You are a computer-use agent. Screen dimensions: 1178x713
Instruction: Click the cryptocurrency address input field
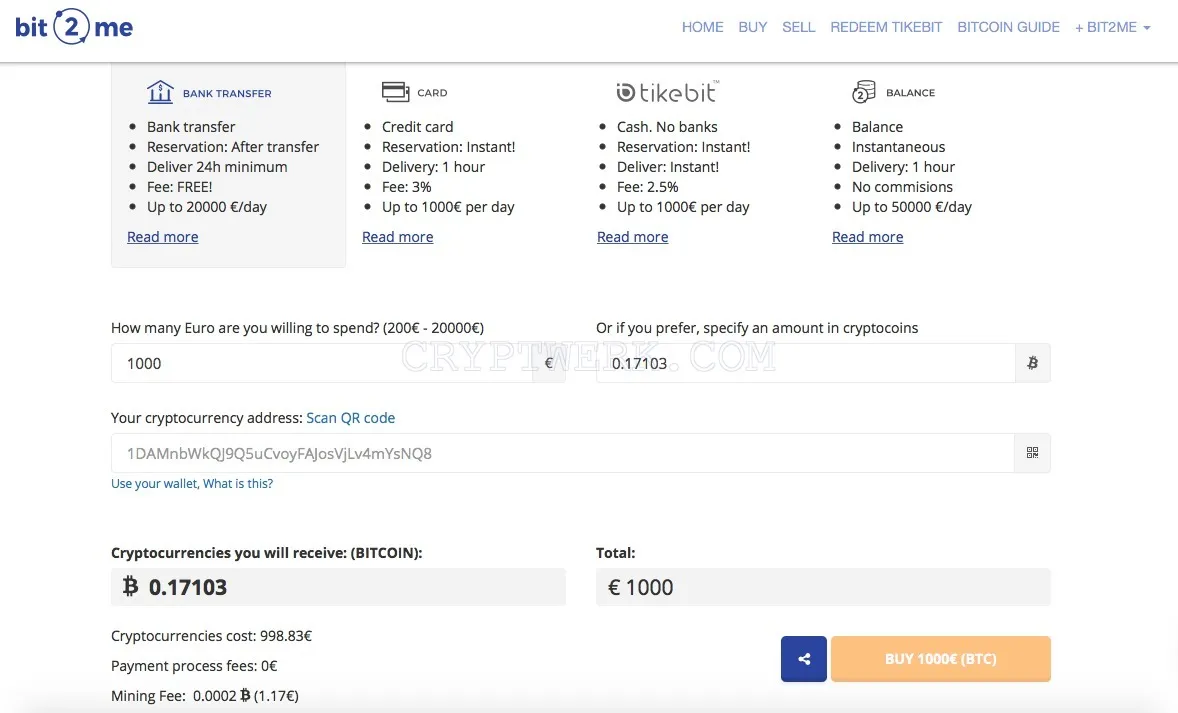click(x=563, y=453)
